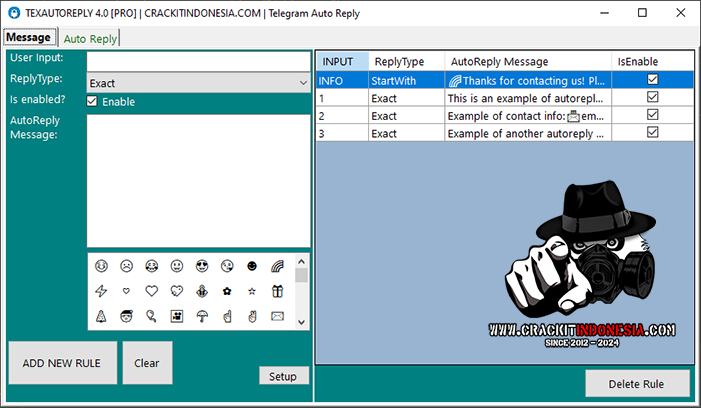Insert the rainbow emoji
The image size is (701, 408).
point(276,266)
